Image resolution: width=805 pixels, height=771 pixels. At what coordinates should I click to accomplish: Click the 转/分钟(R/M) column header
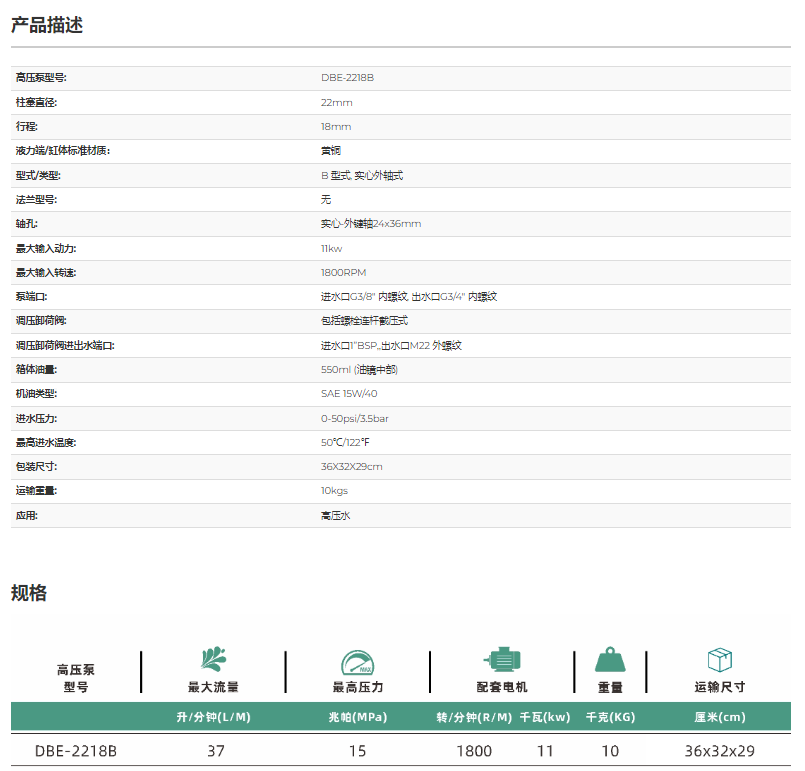pyautogui.click(x=474, y=717)
